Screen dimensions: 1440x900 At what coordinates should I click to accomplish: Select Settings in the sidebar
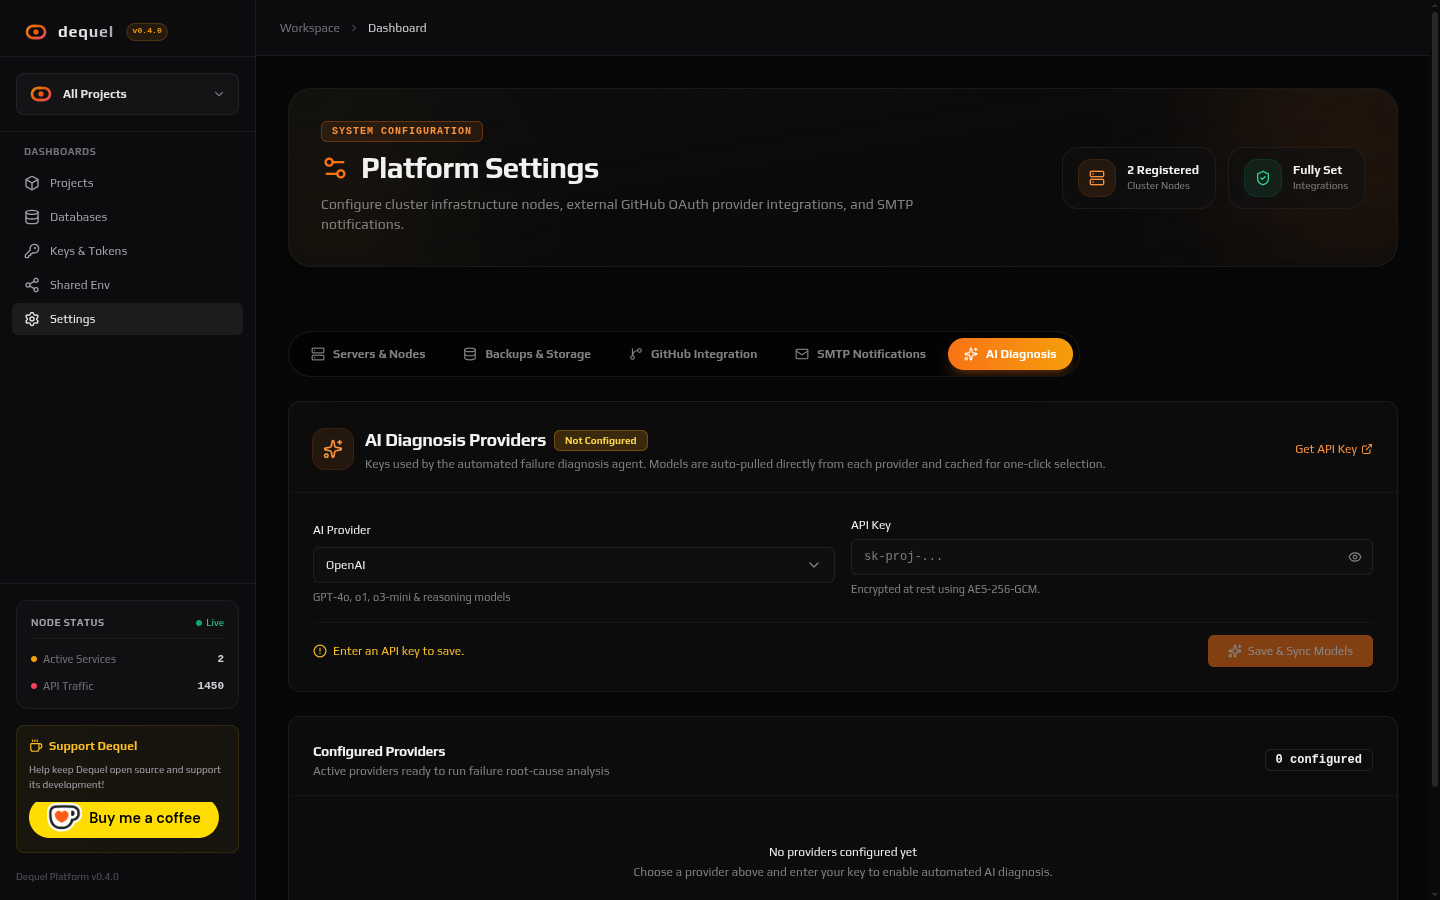(127, 319)
